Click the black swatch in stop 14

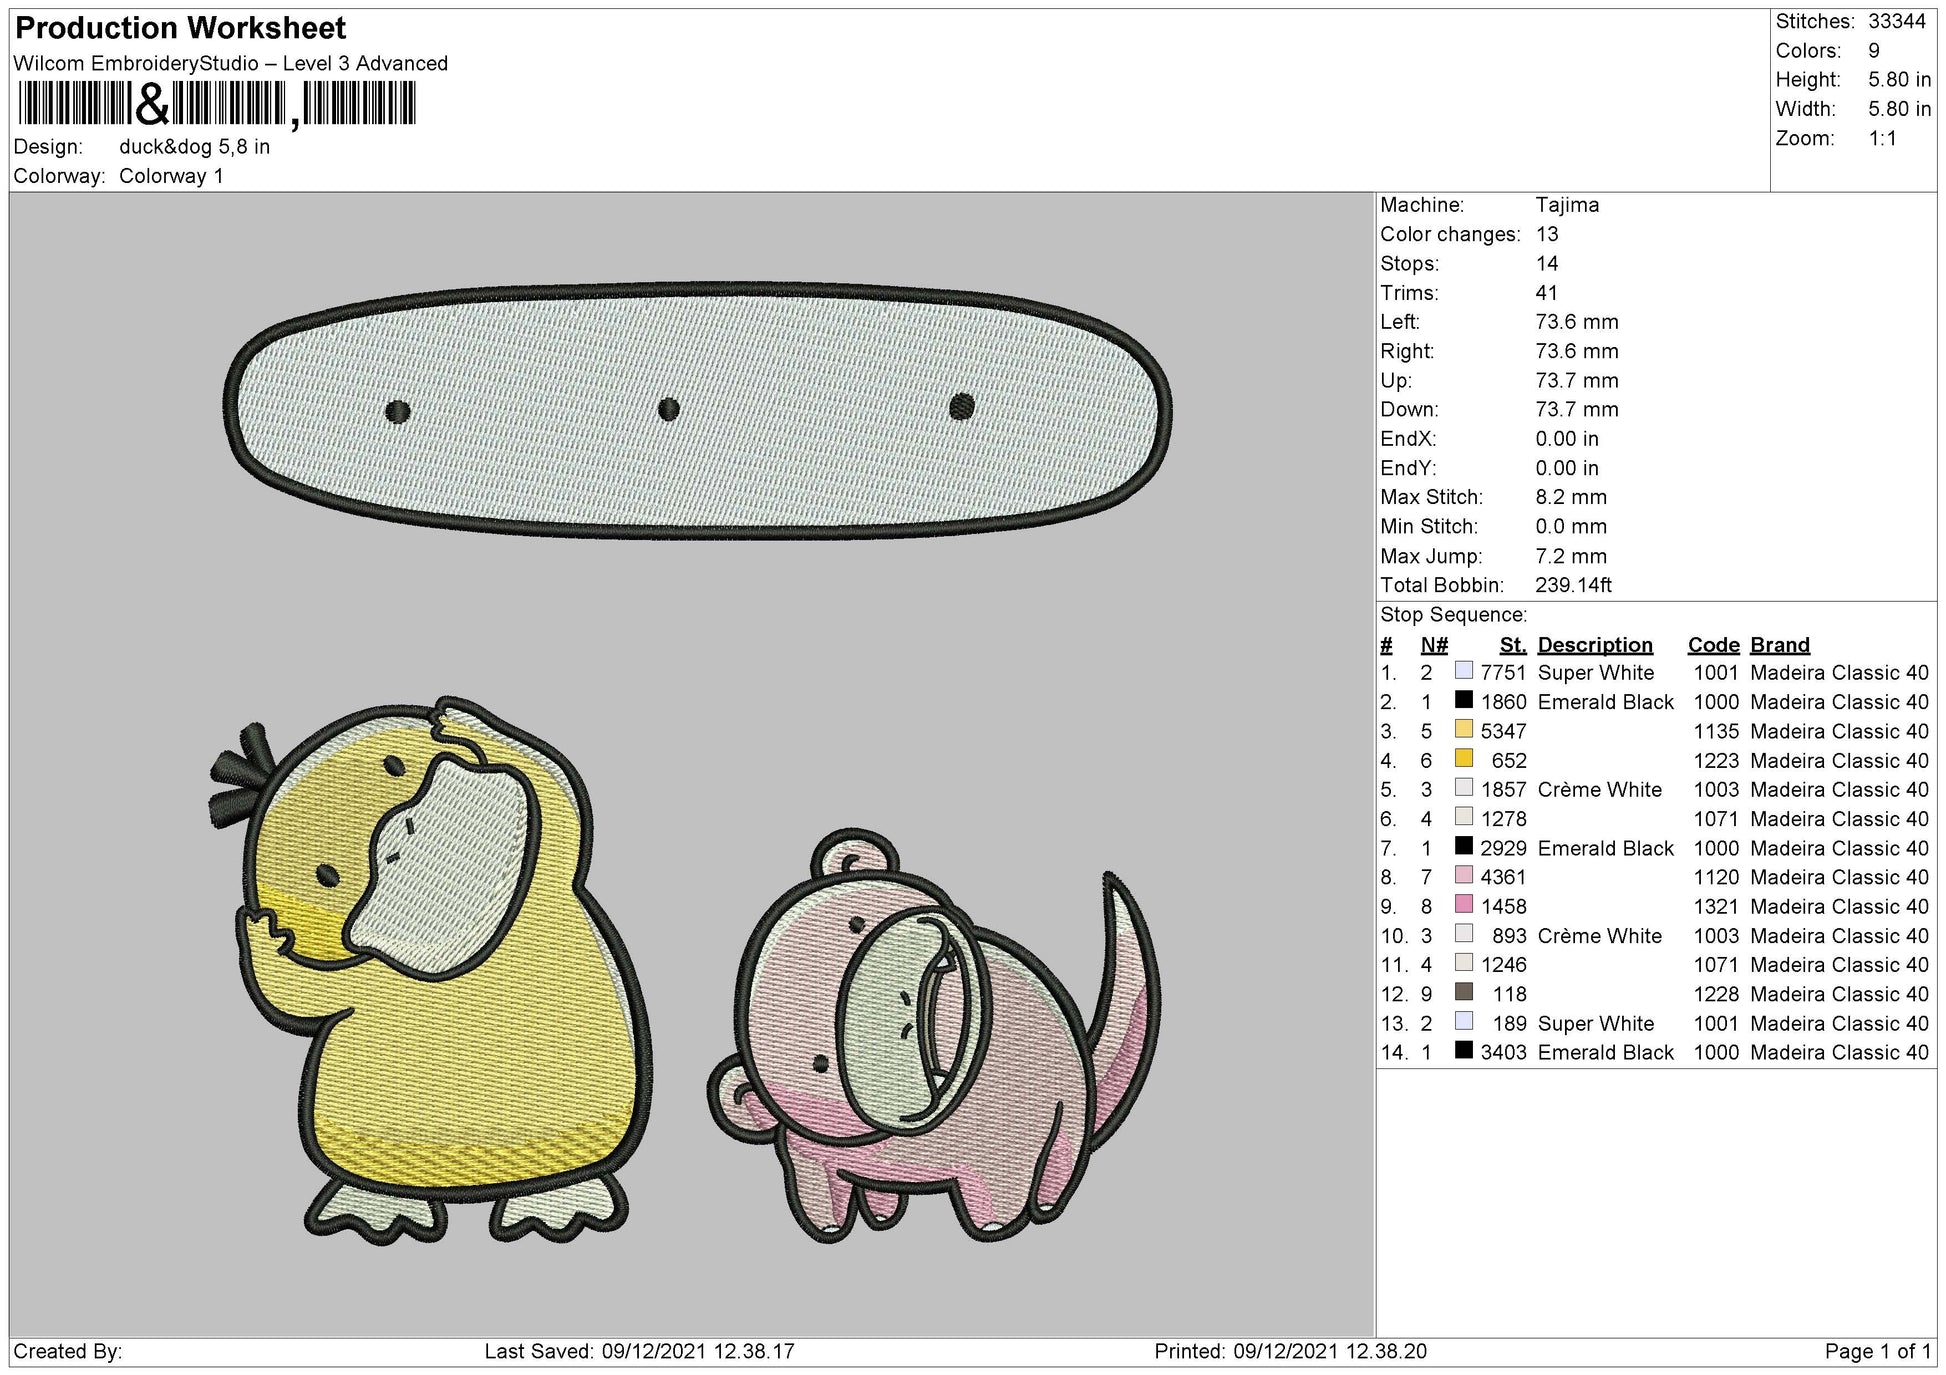point(1464,1050)
